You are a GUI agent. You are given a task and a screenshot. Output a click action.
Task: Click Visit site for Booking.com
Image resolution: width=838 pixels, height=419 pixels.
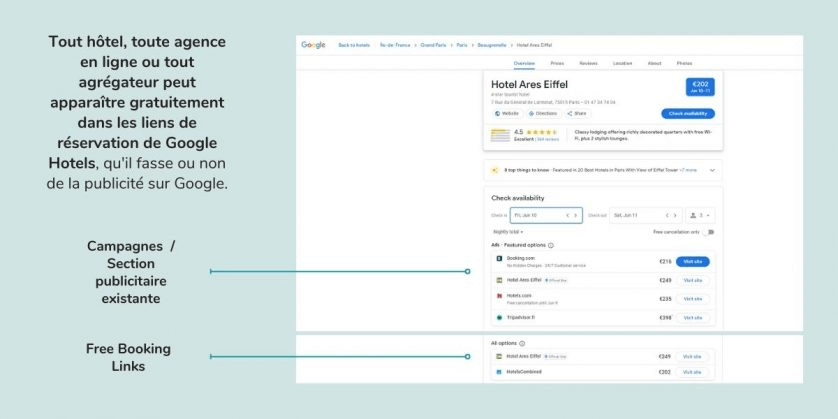click(693, 262)
